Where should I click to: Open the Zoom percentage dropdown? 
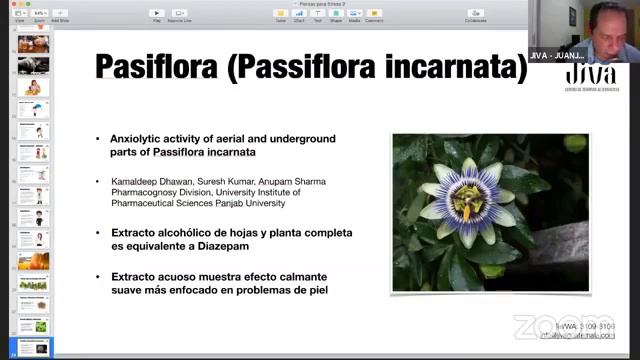click(40, 13)
